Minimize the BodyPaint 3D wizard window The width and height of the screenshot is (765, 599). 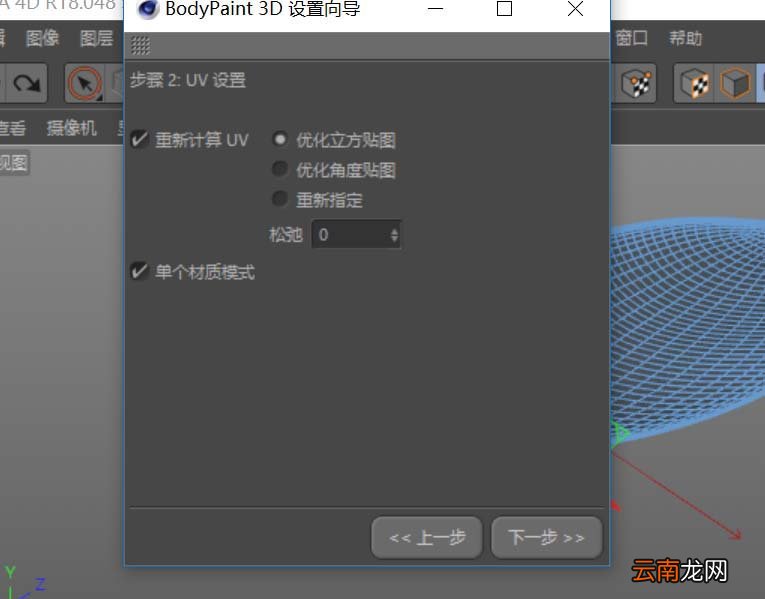[x=435, y=9]
